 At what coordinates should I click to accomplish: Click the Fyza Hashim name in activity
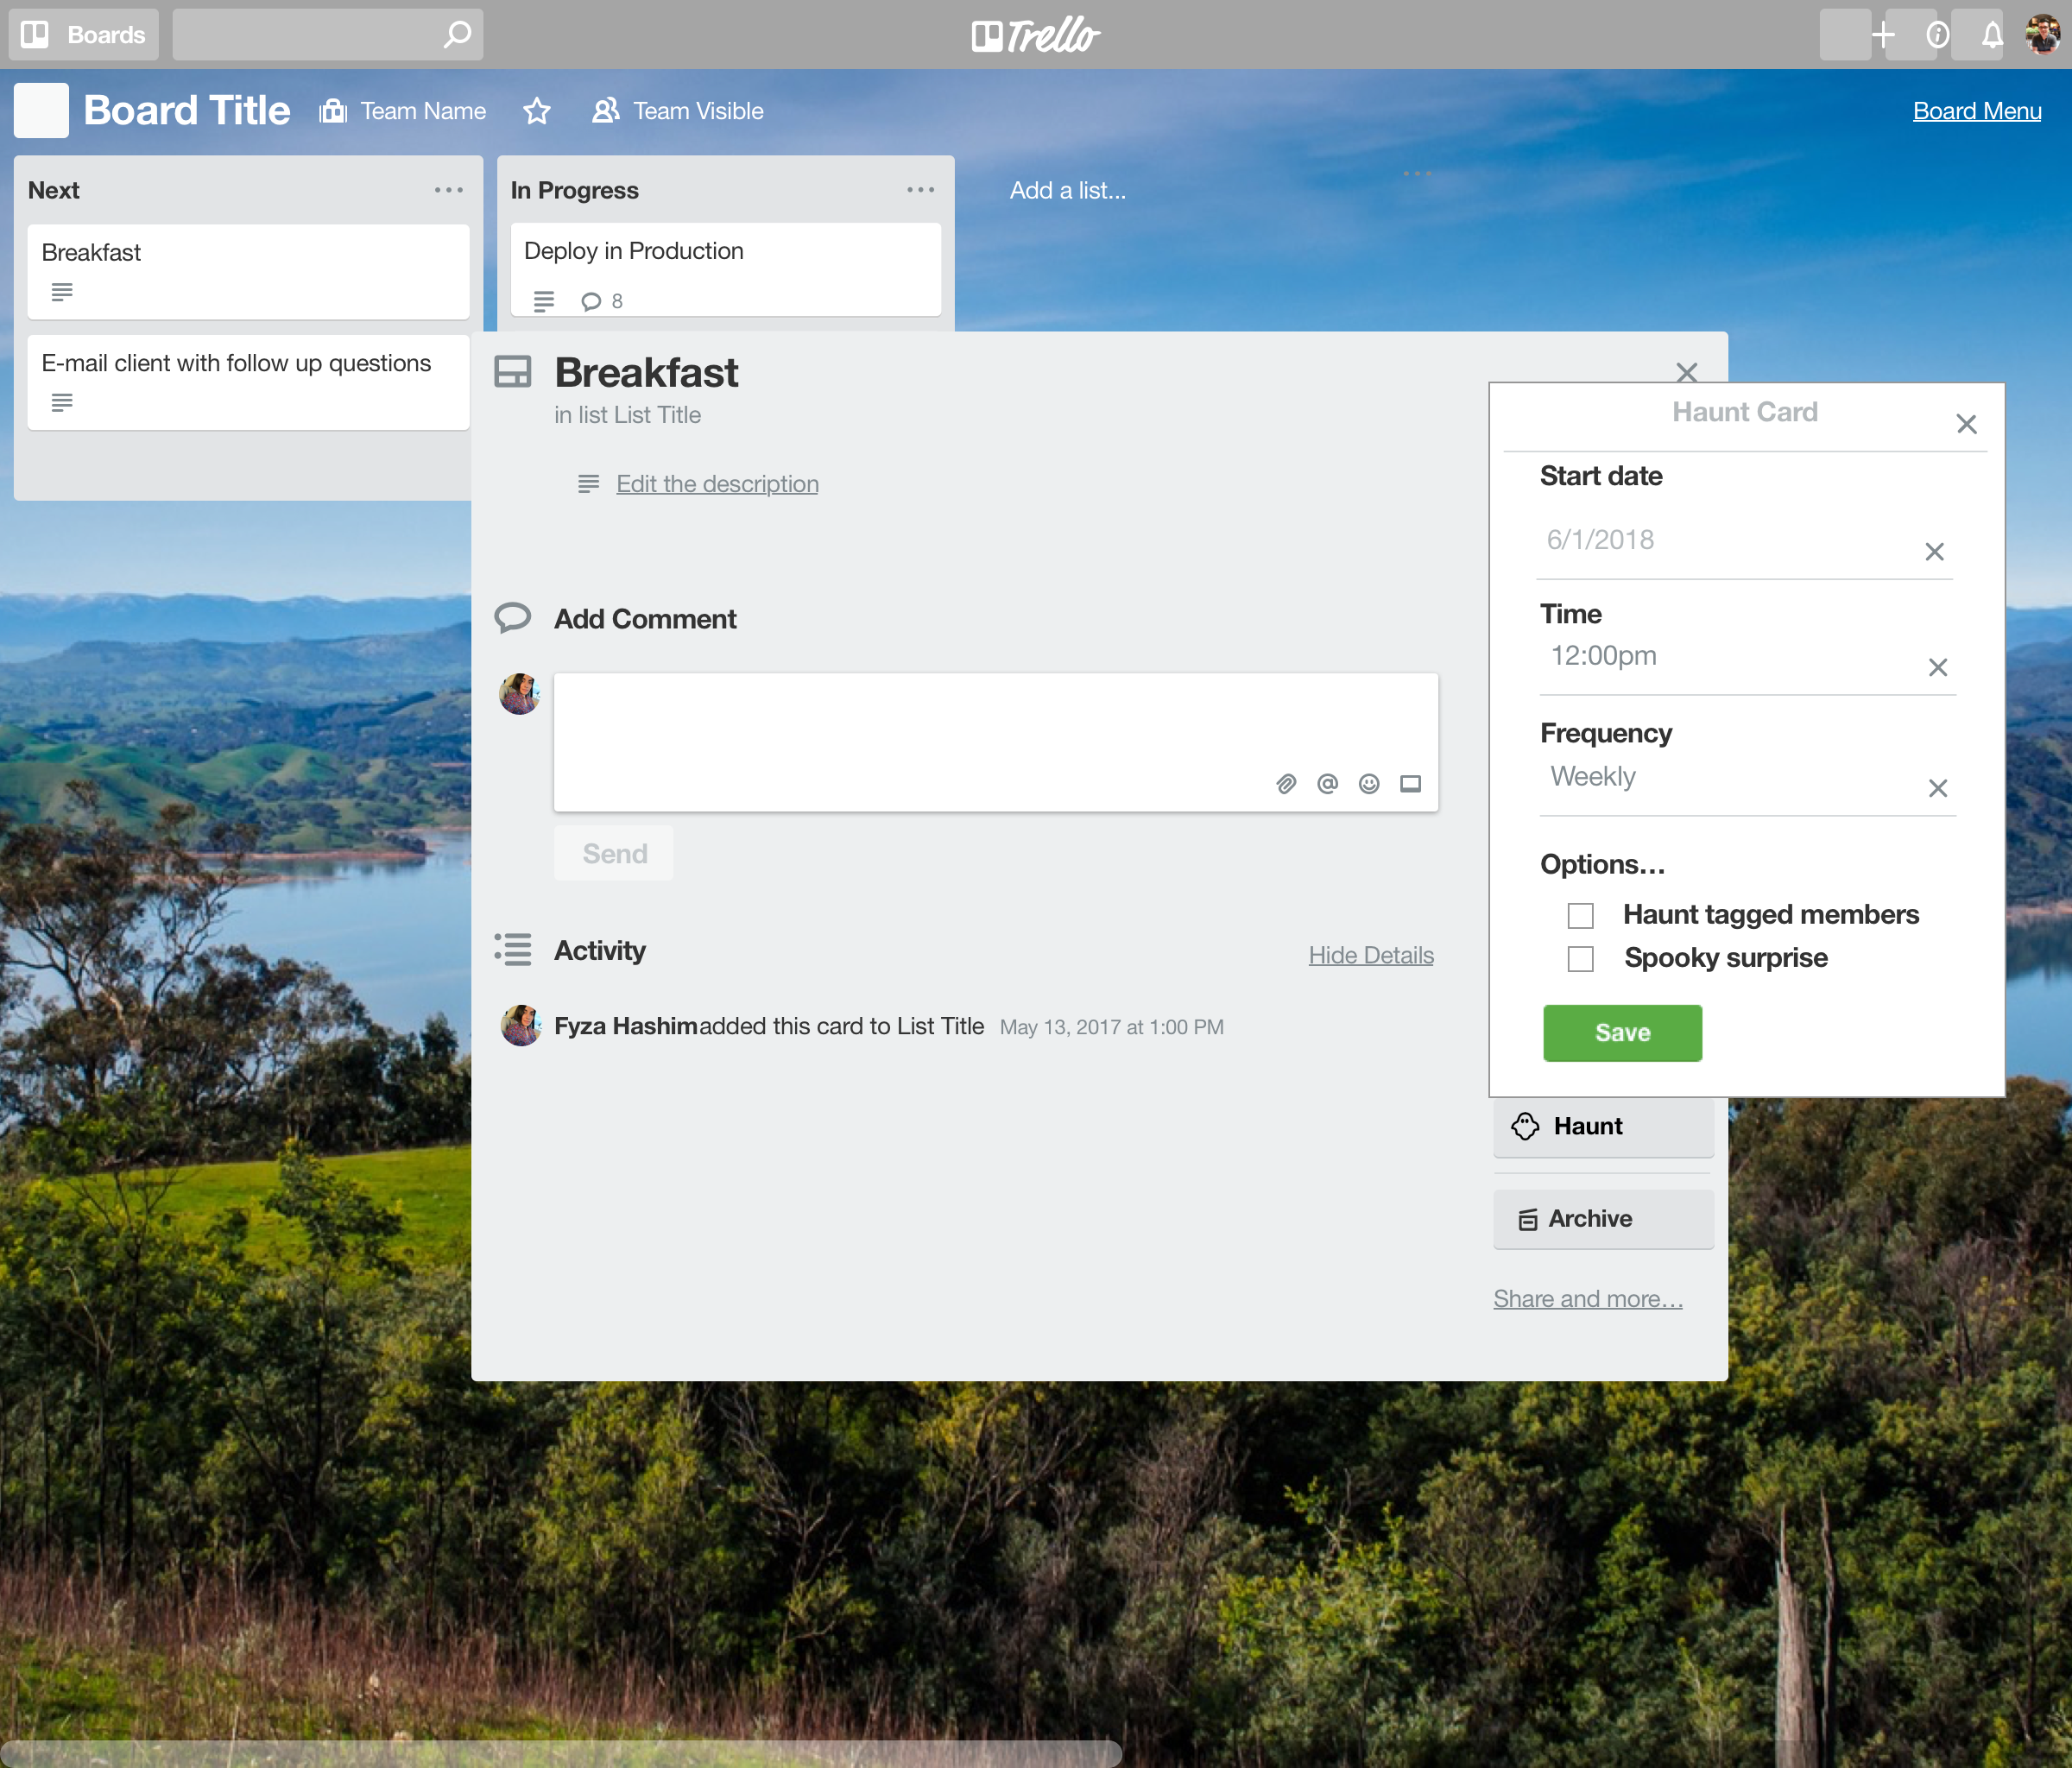[x=626, y=1026]
